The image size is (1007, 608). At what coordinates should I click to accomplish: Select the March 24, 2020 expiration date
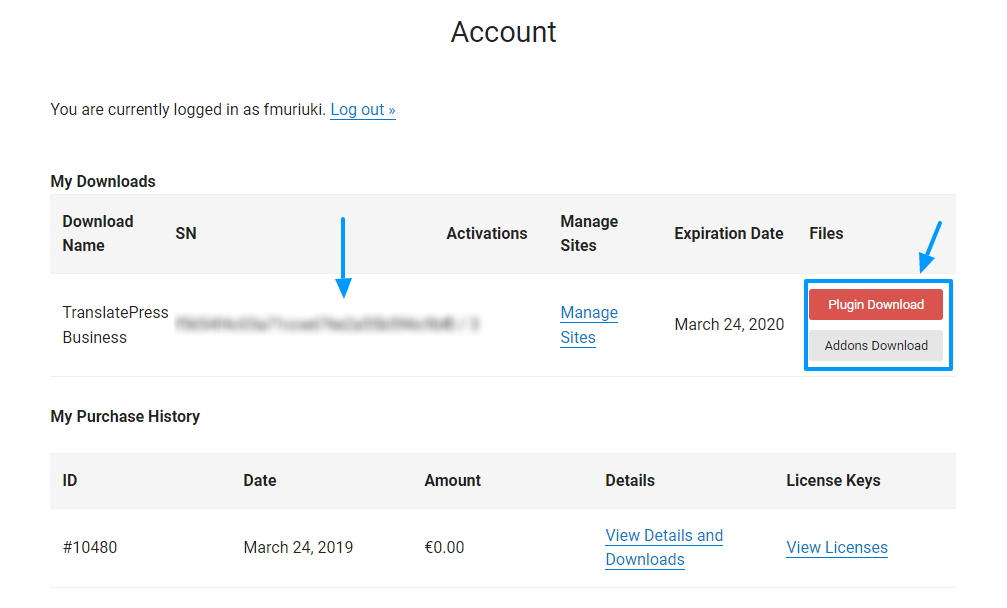tap(729, 325)
